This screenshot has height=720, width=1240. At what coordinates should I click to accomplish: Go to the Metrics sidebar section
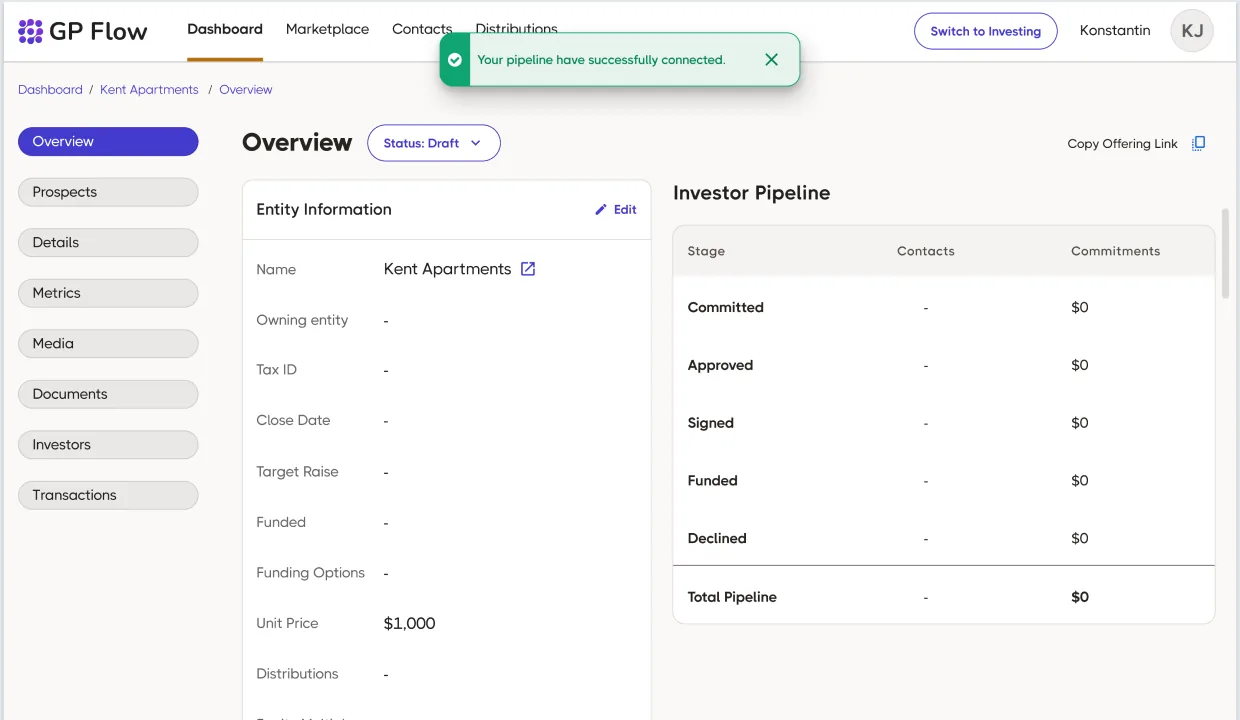coord(108,293)
